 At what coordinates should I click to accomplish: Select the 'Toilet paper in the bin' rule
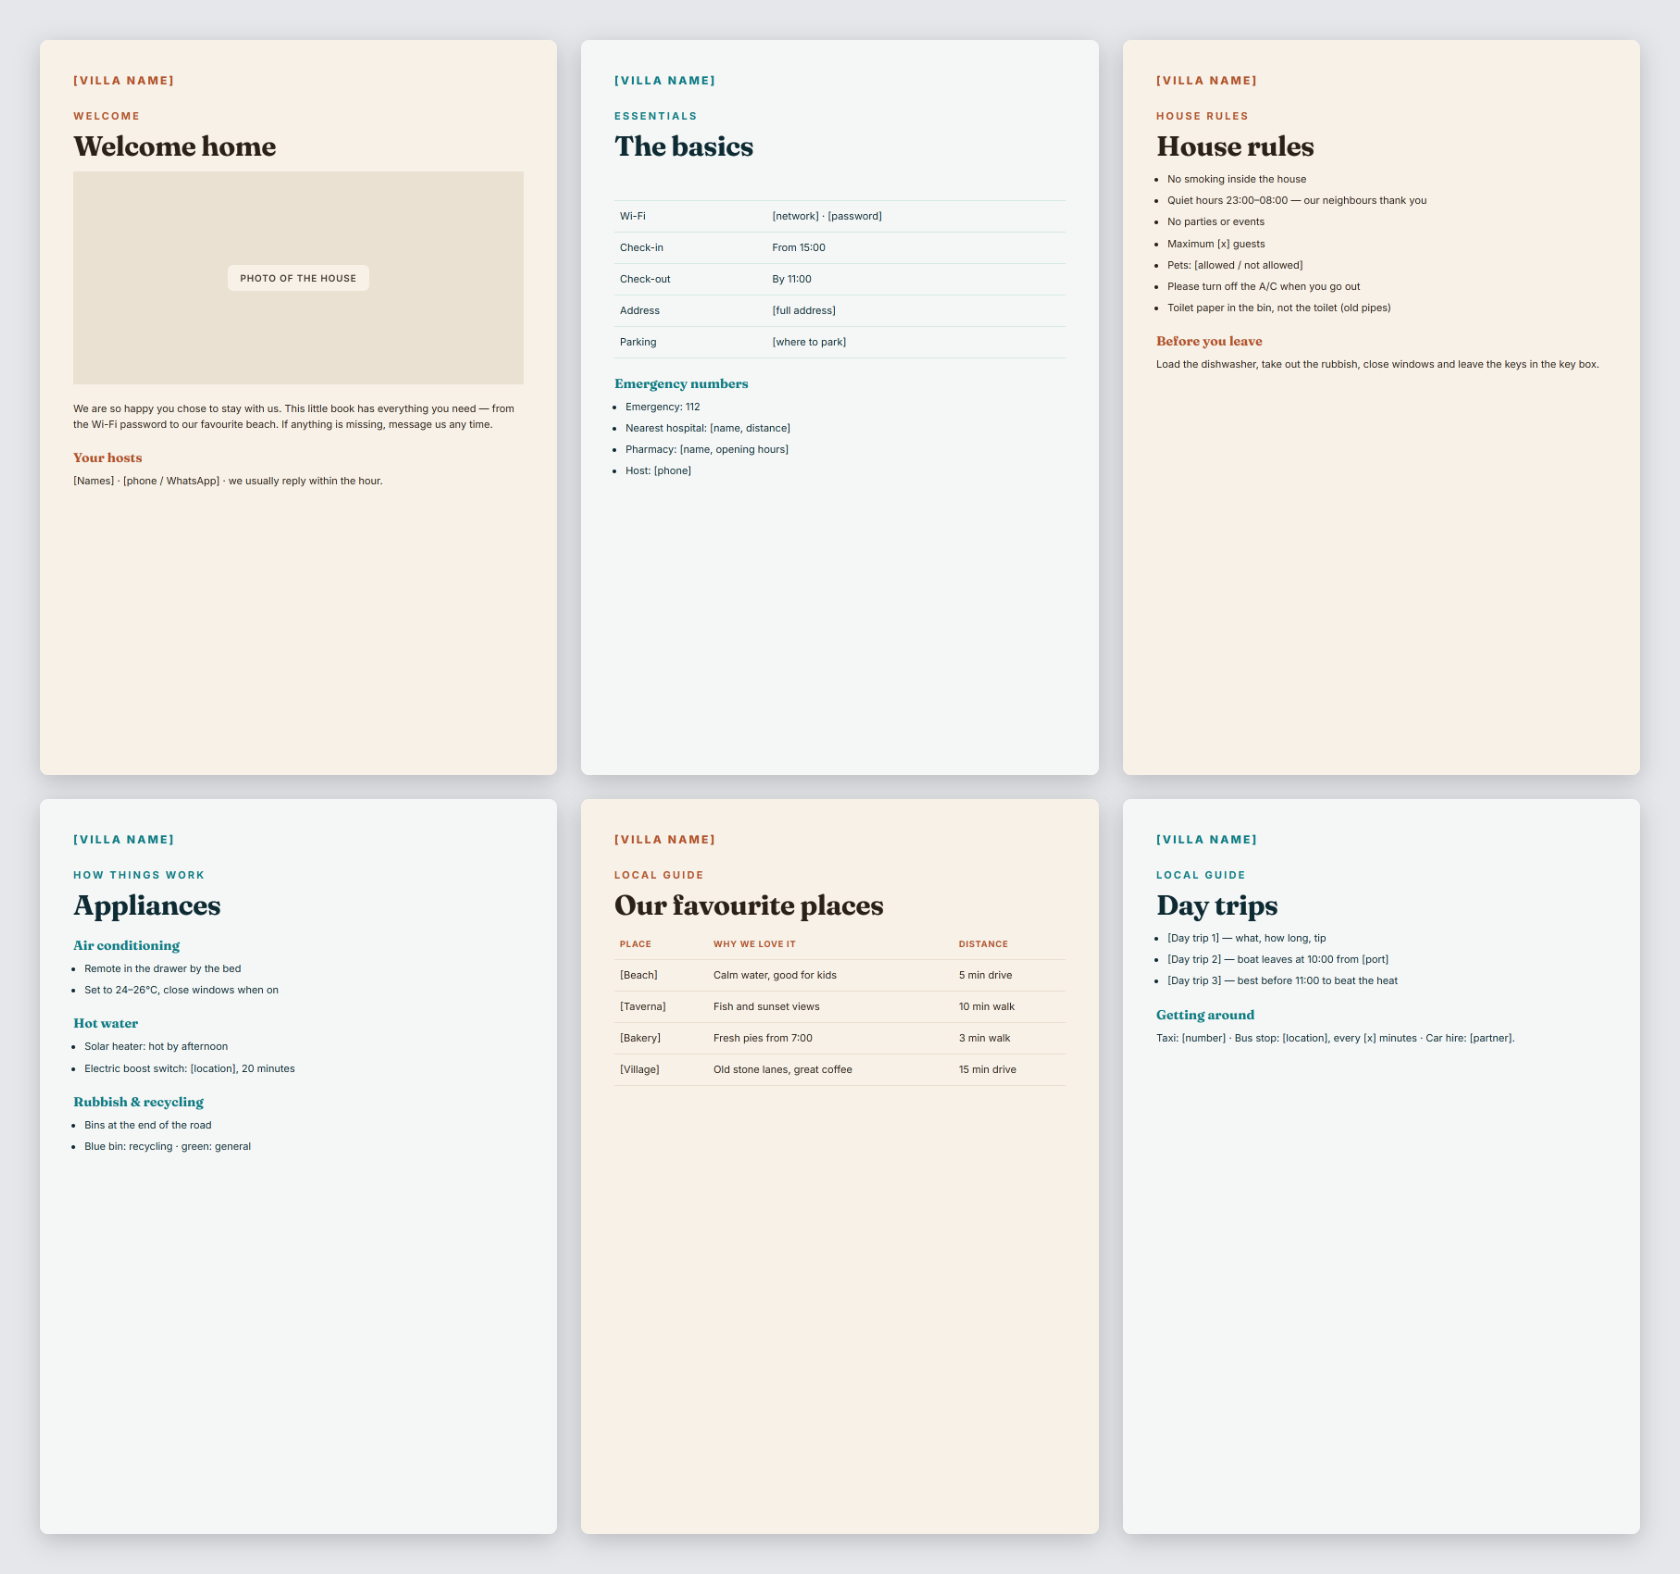tap(1279, 308)
